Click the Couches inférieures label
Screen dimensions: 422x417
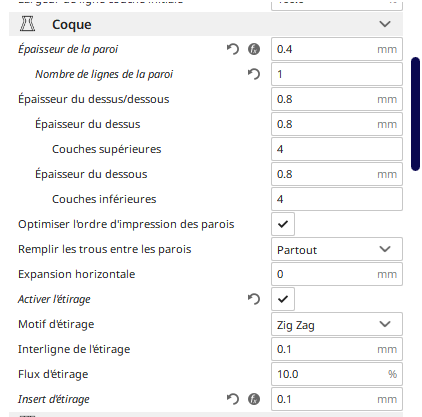coord(104,199)
